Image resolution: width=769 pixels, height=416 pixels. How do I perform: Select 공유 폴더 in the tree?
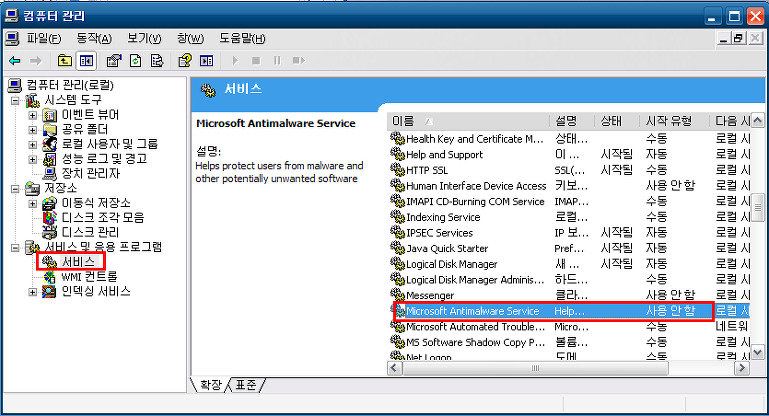click(x=84, y=130)
